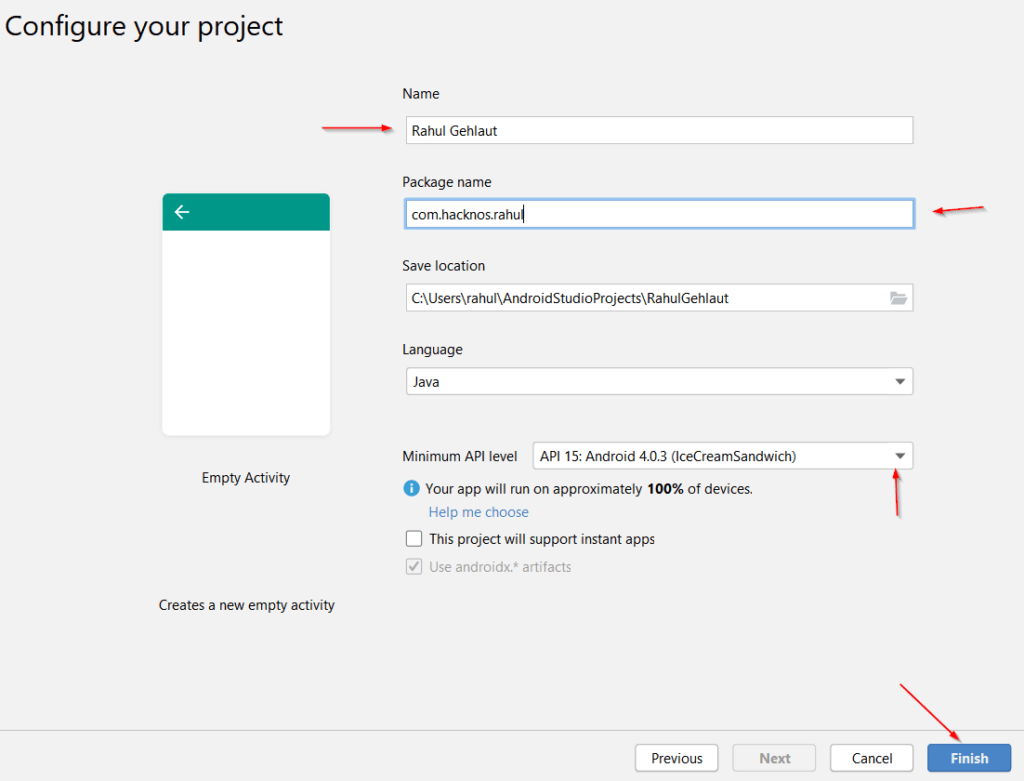Click the Cancel button
Viewport: 1024px width, 781px height.
872,758
